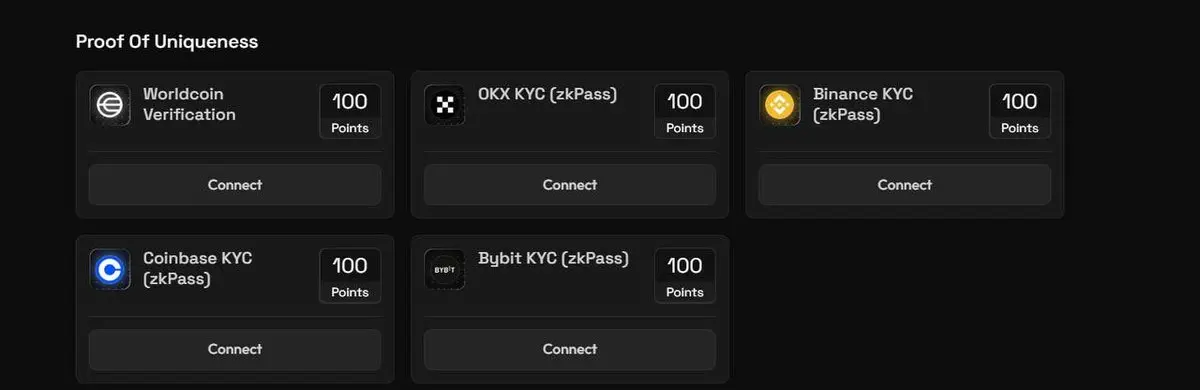Connect Coinbase KYC via zkPass
1200x390 pixels.
click(235, 349)
